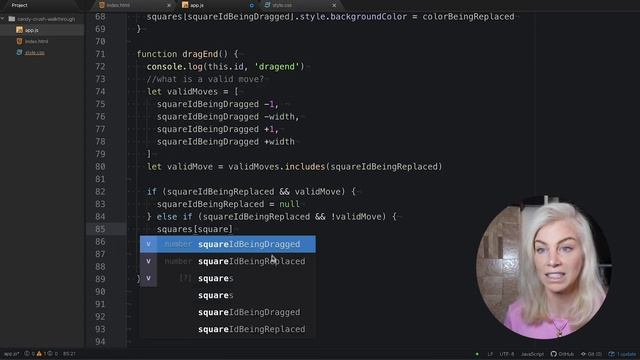Close the style.css tab
The image size is (640, 360).
pyautogui.click(x=334, y=5)
